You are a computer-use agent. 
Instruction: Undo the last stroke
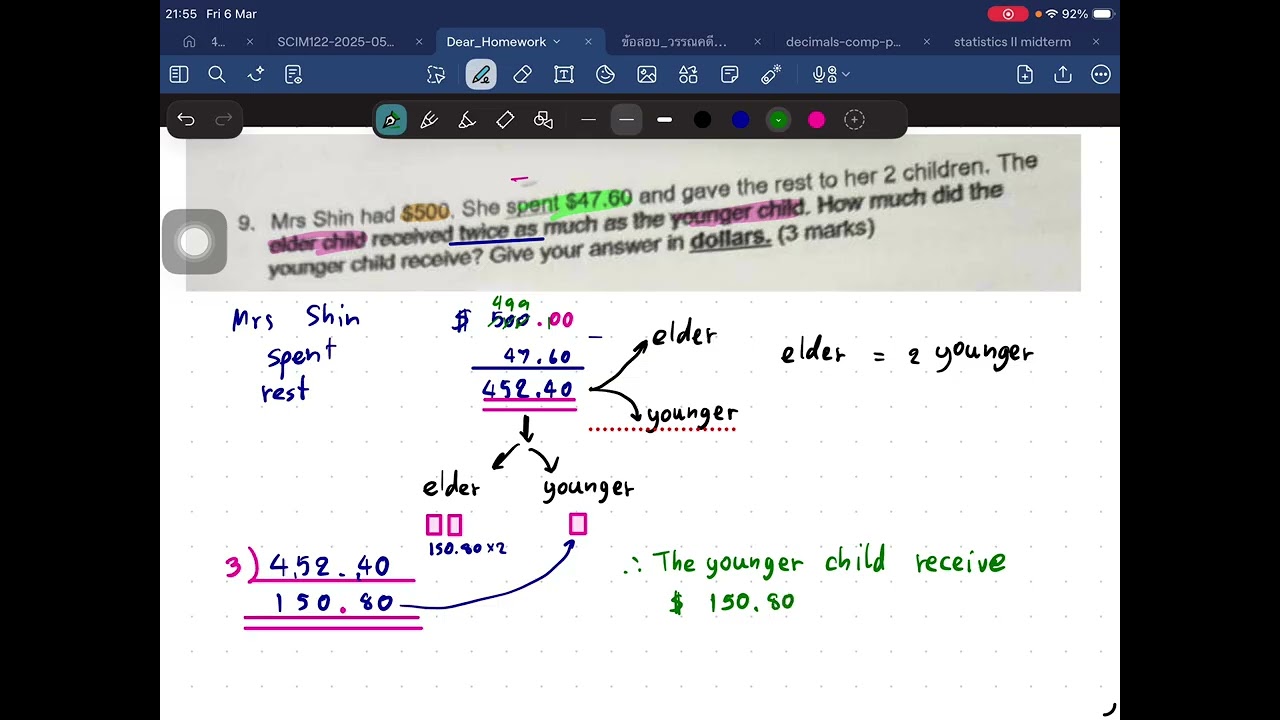186,119
